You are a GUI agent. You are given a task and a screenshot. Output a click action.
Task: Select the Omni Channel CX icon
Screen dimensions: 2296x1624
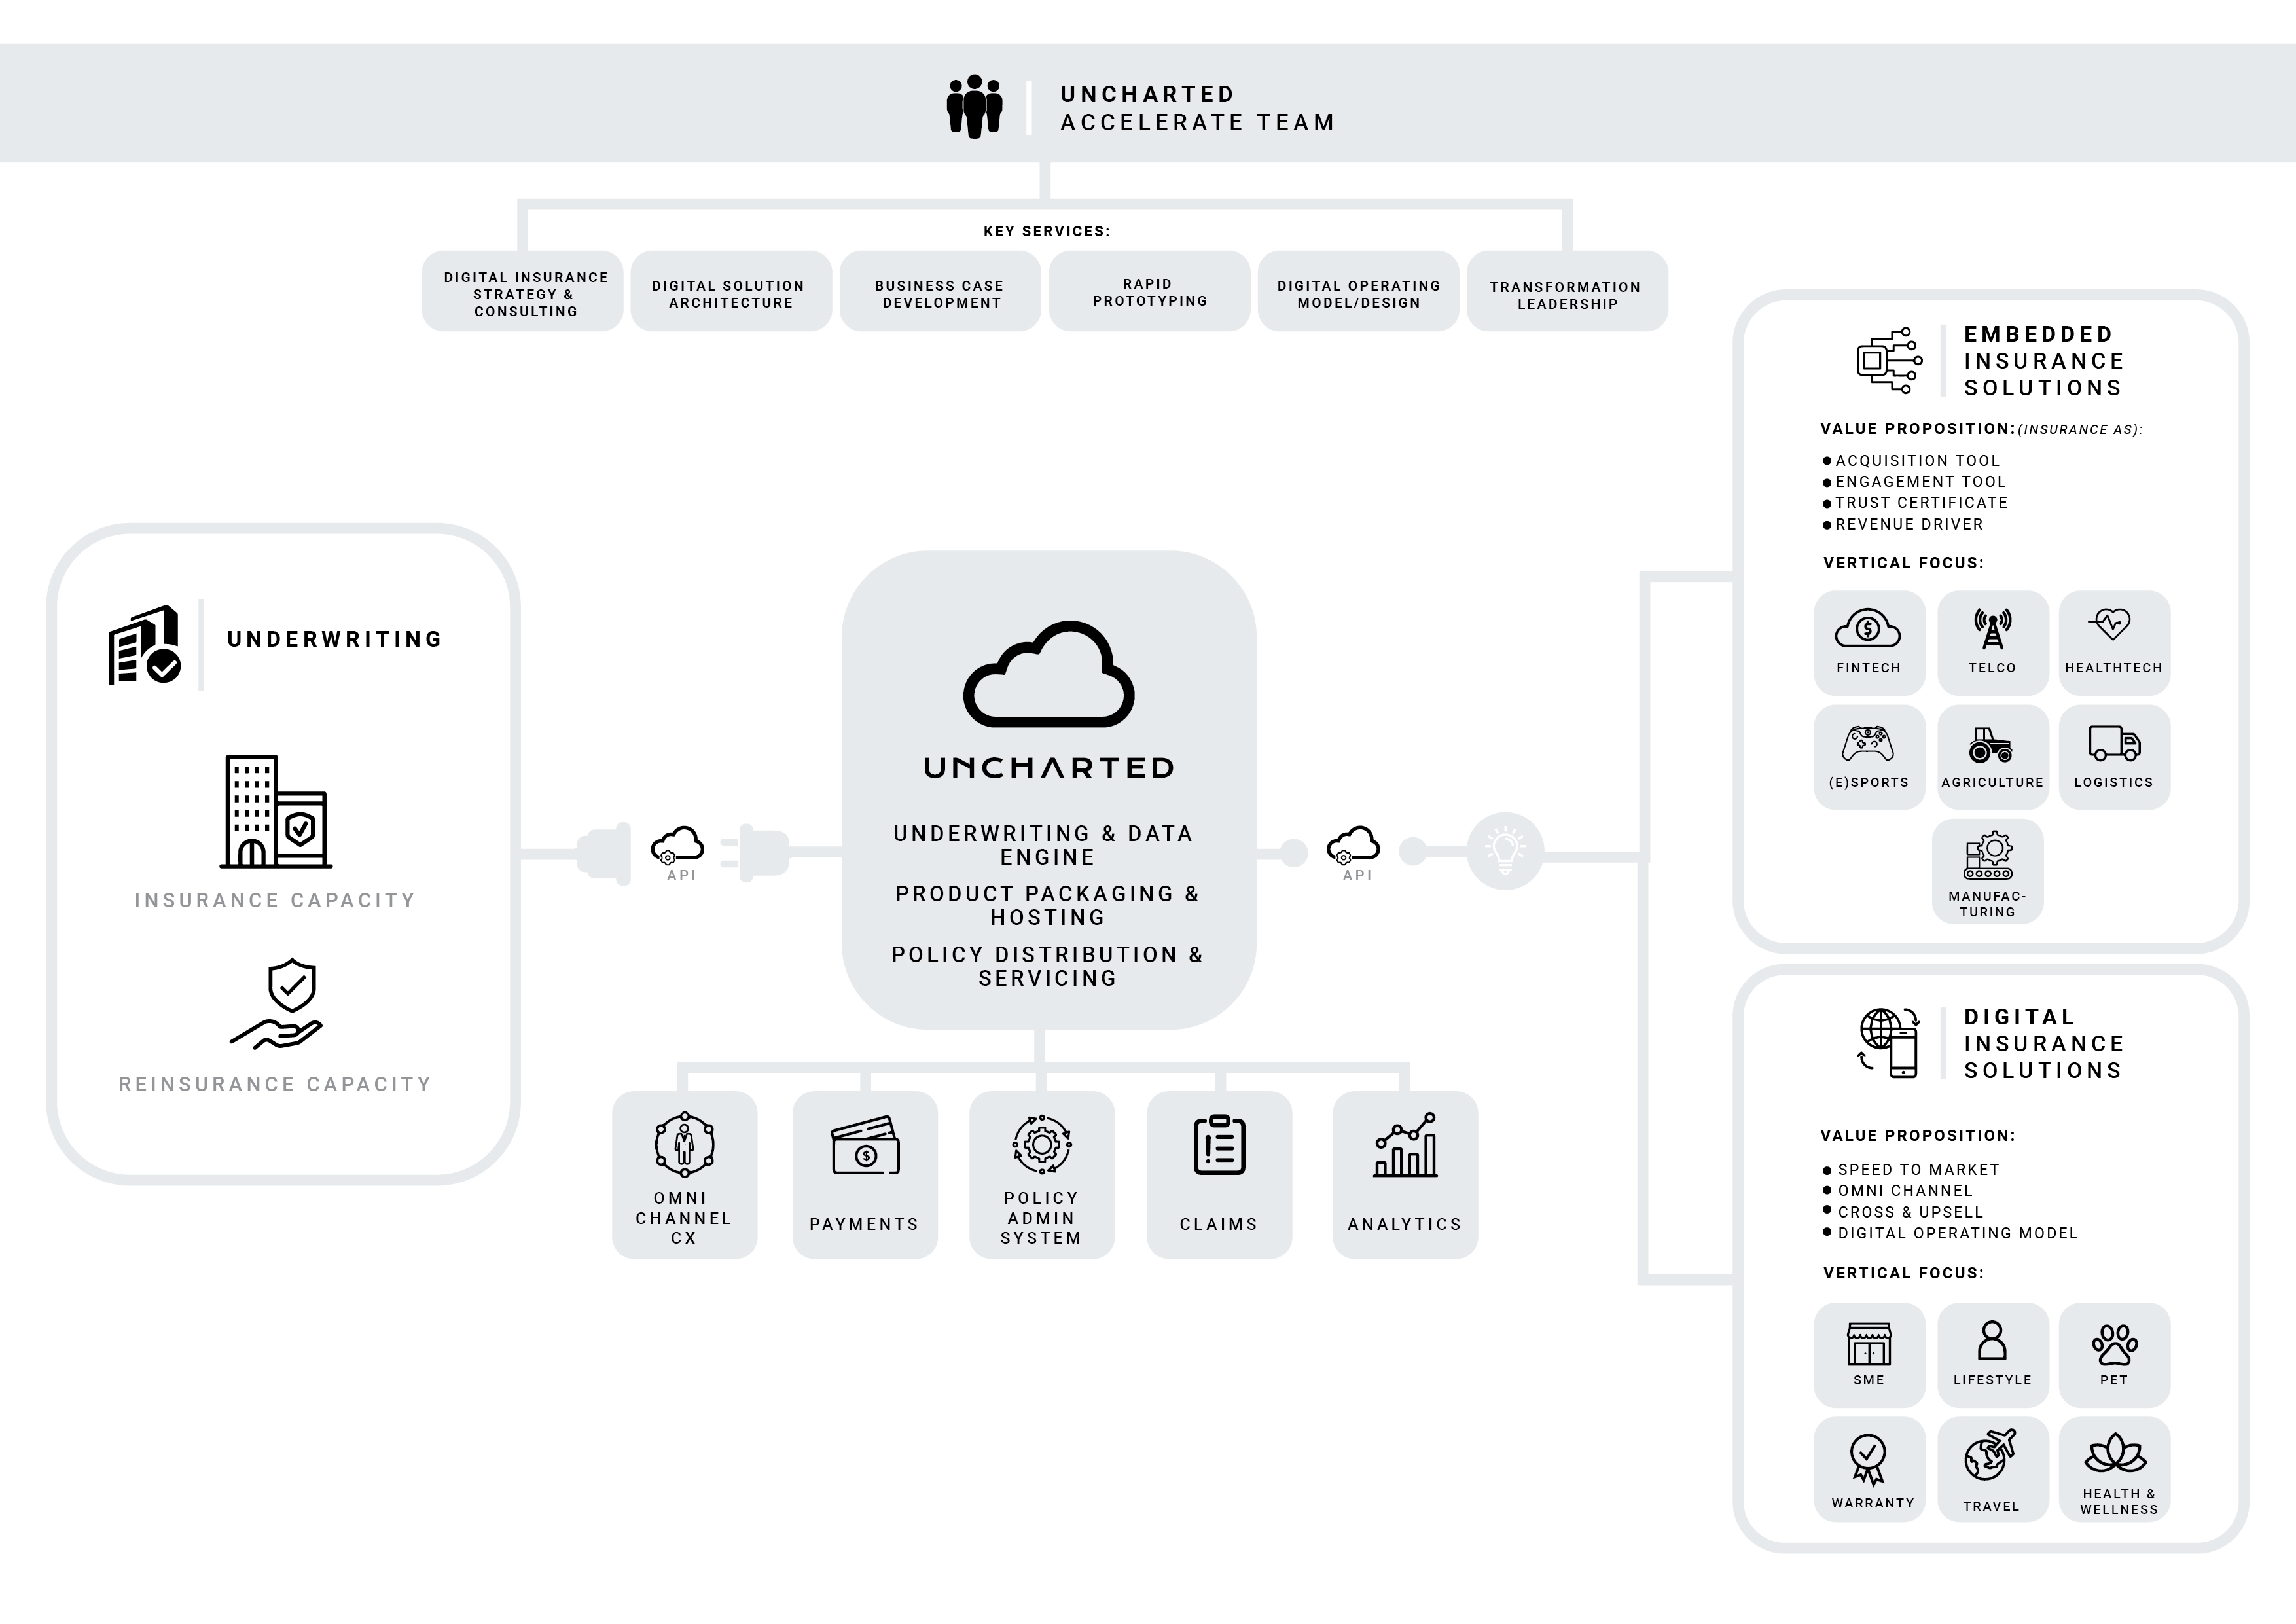tap(684, 1144)
